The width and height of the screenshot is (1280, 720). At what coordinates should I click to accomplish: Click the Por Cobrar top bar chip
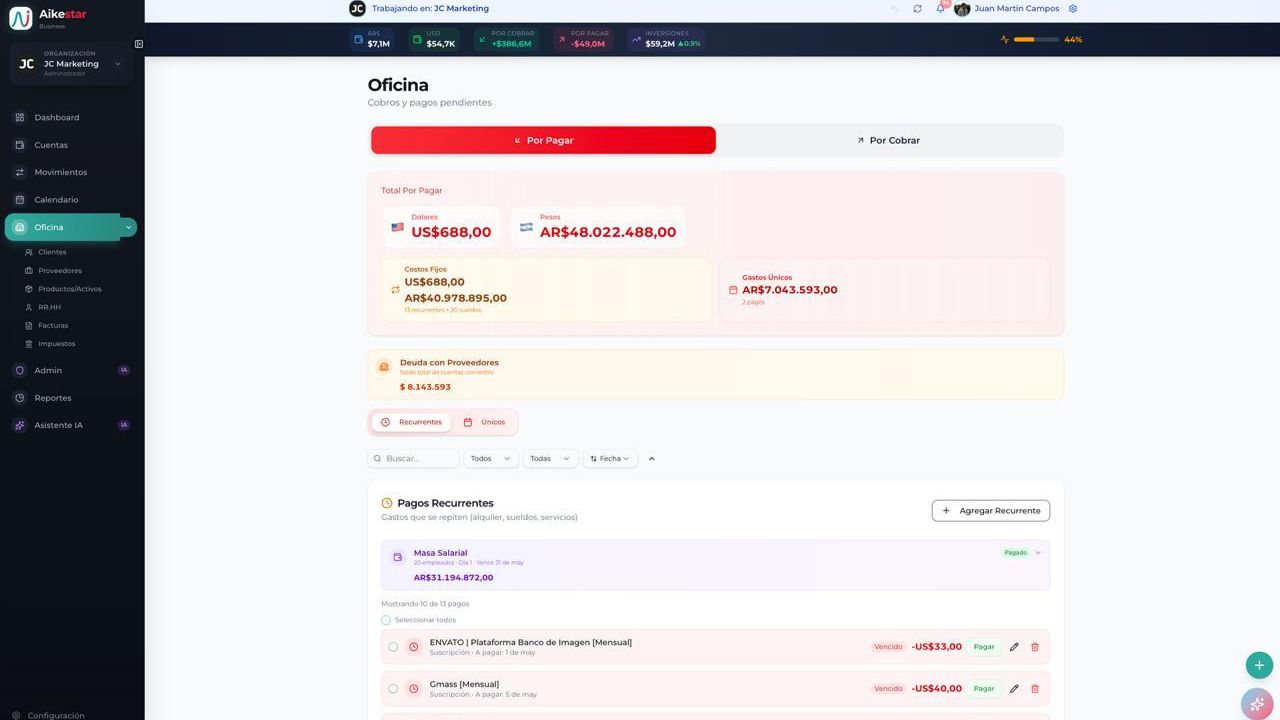tap(506, 40)
